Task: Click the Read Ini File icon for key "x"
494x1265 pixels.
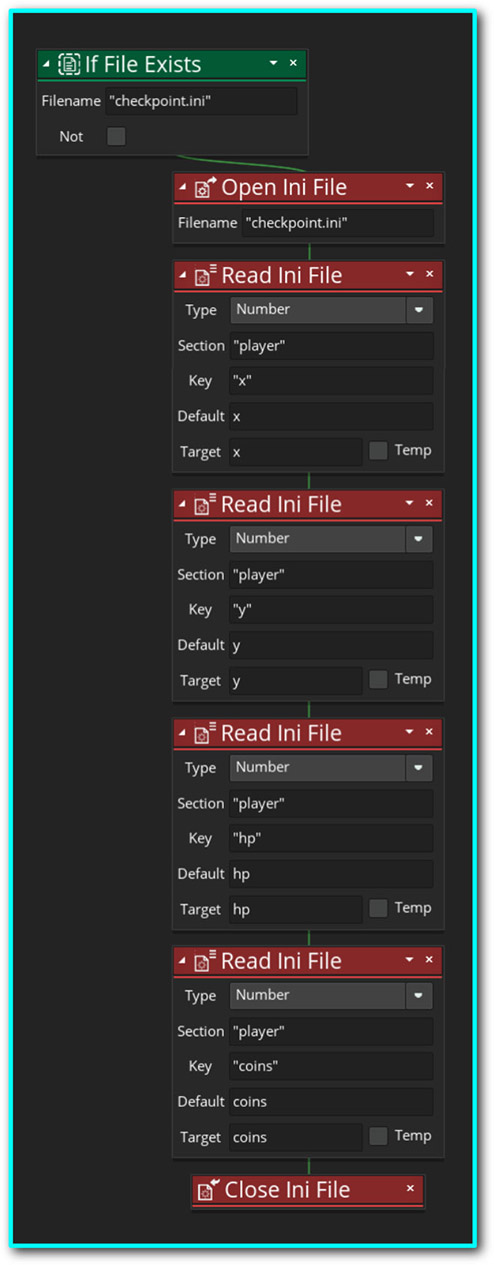Action: pos(205,276)
